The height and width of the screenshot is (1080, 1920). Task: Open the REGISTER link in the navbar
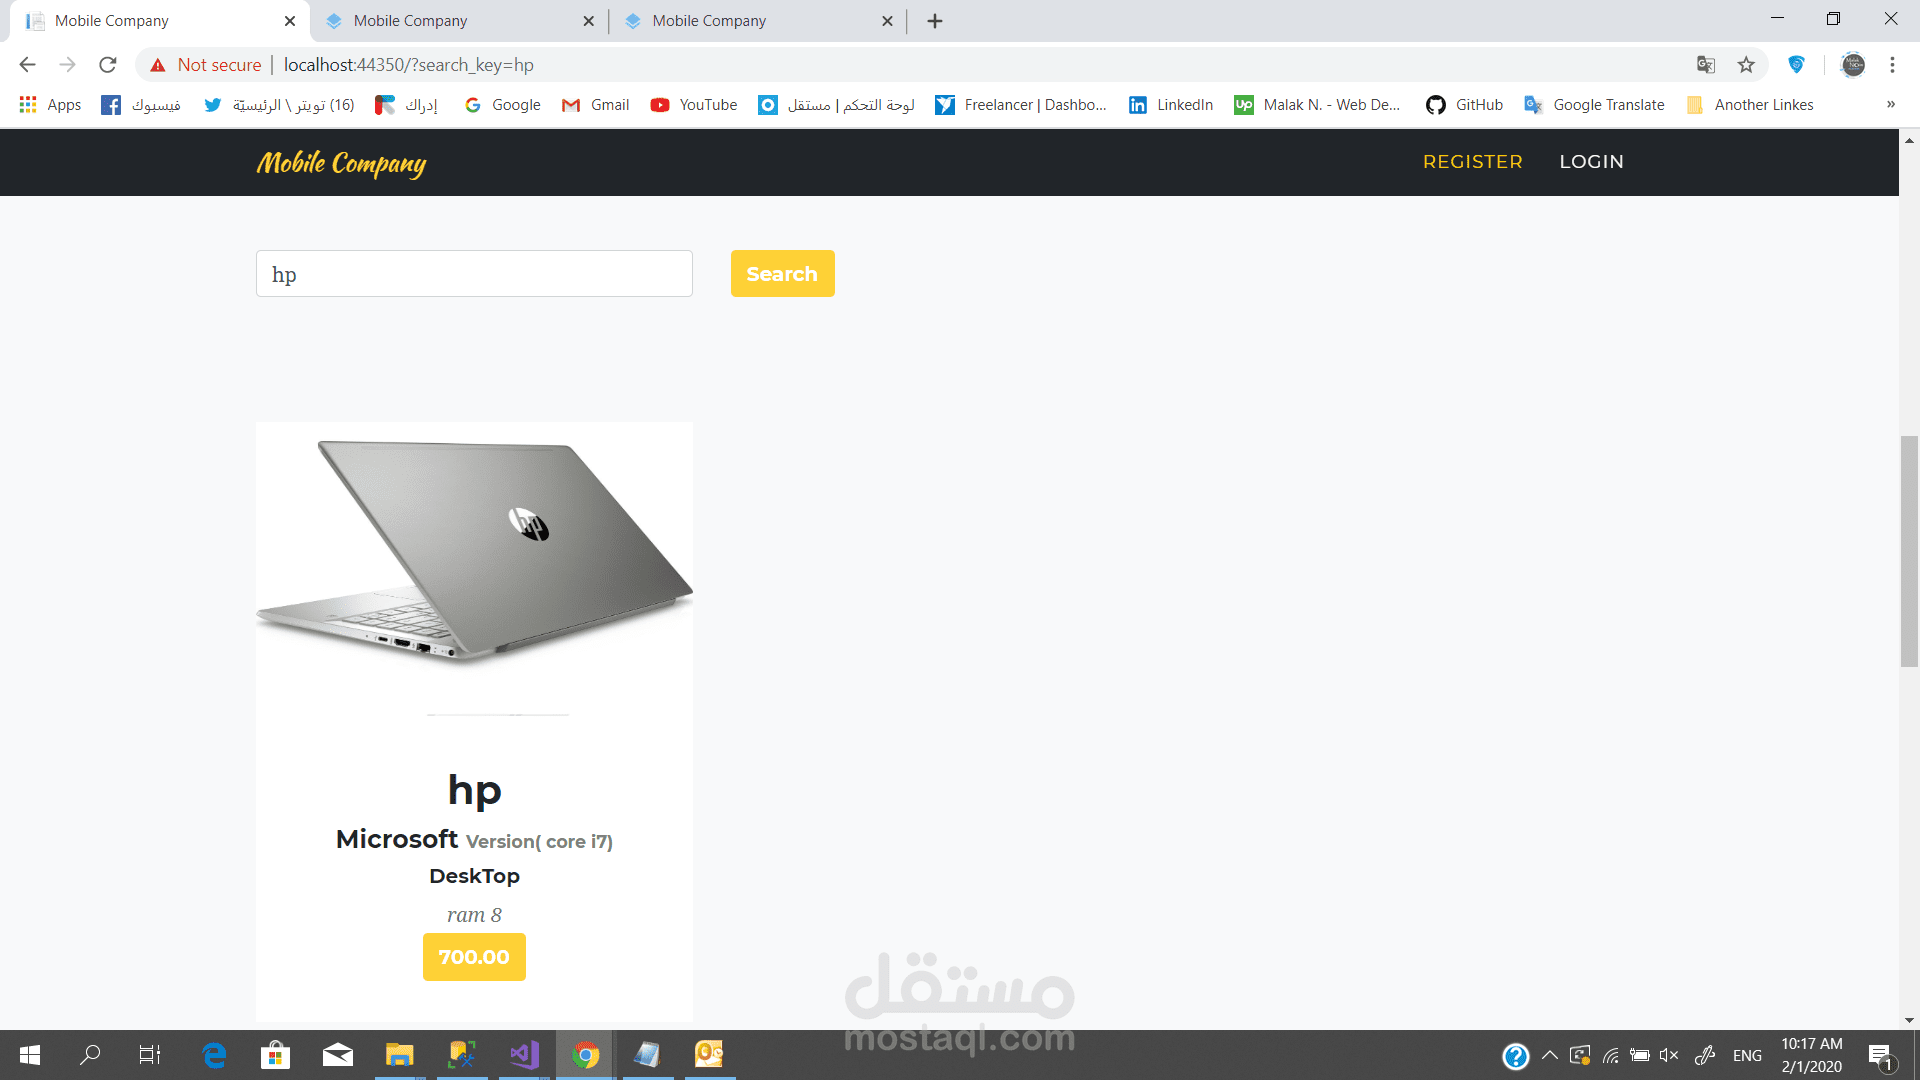[x=1472, y=162]
